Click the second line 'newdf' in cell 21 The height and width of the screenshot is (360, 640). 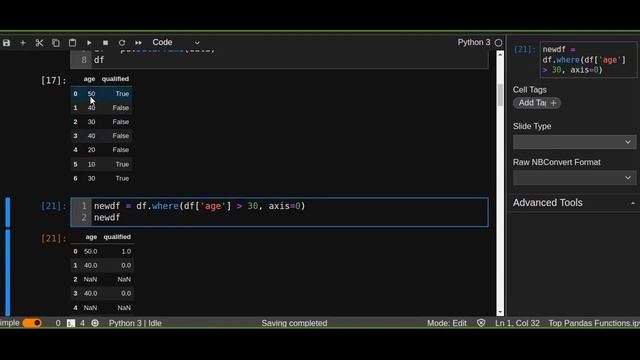(107, 218)
